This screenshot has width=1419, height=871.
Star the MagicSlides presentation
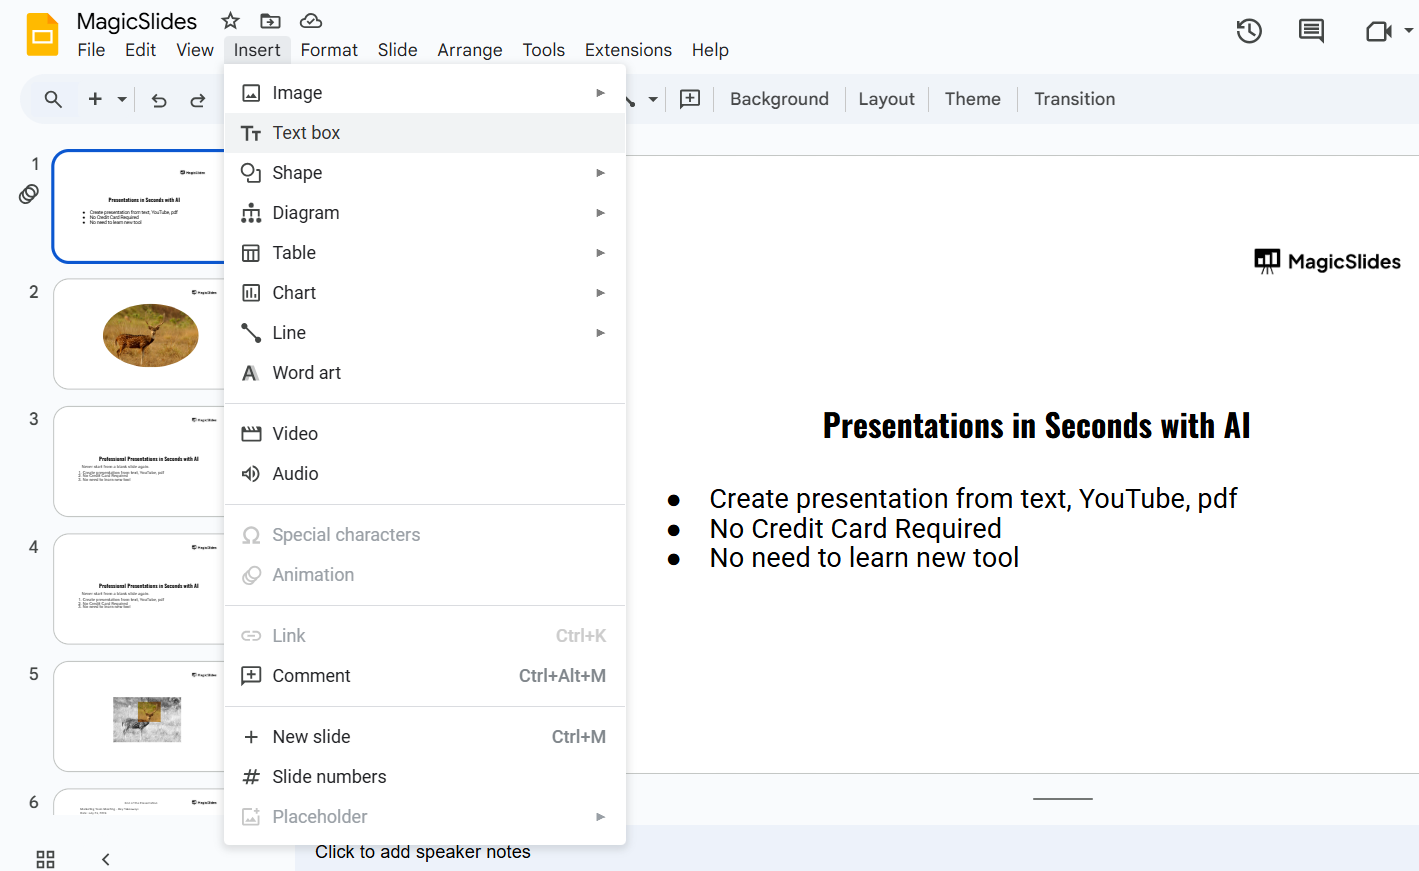[231, 21]
